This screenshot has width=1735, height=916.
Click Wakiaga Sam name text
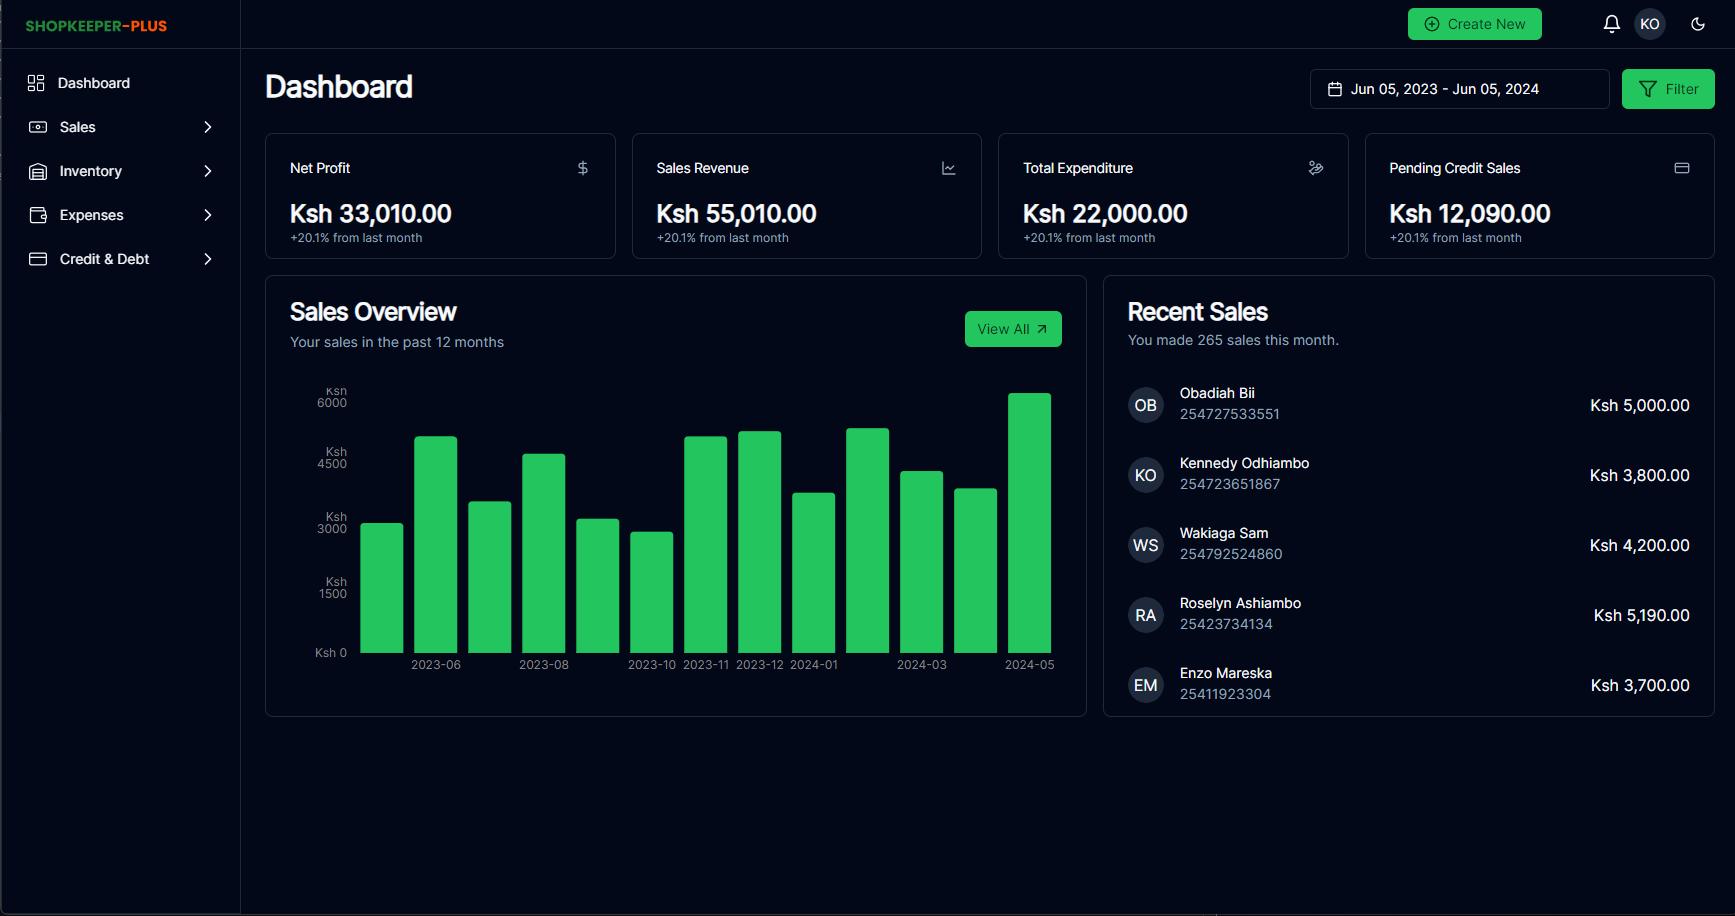tap(1224, 533)
